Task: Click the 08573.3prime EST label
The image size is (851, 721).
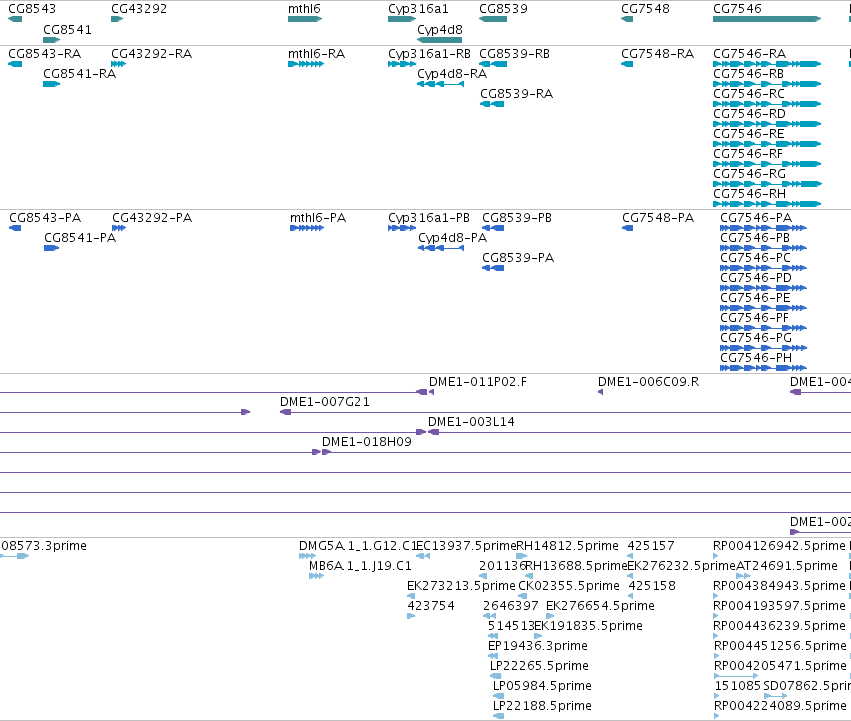Action: [x=43, y=546]
